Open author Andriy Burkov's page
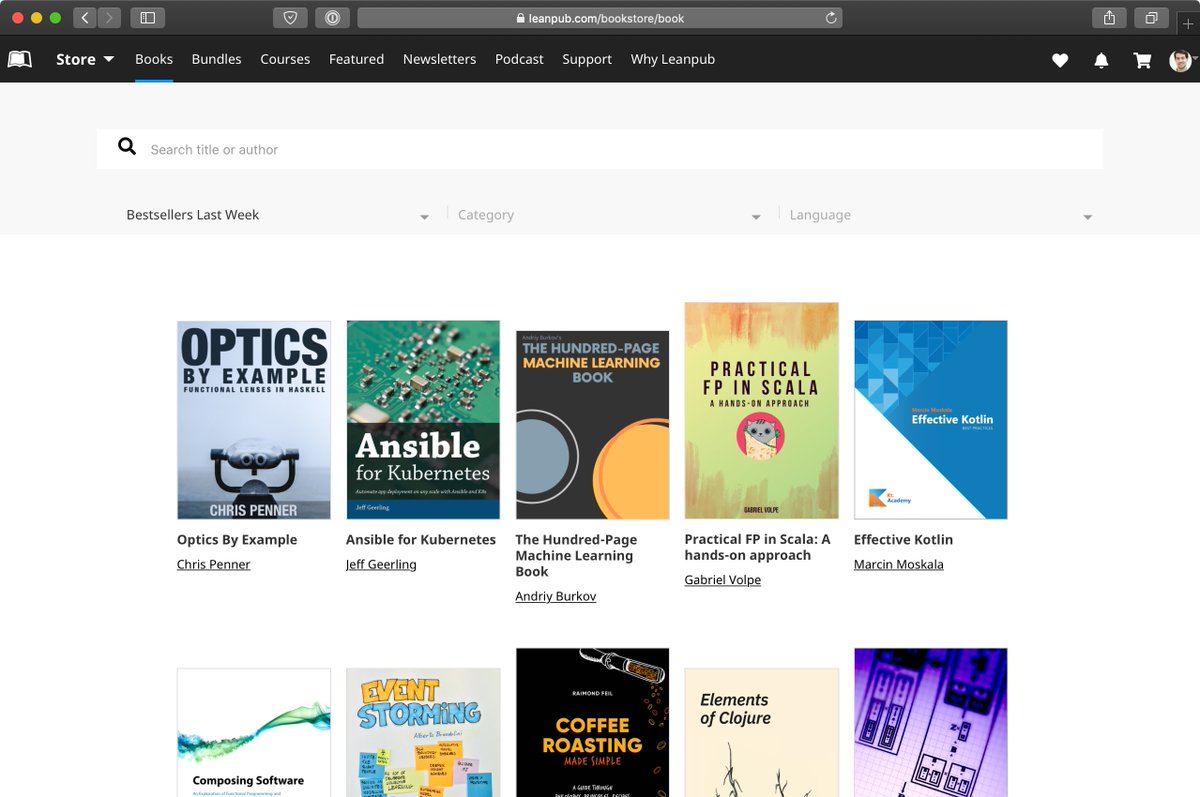This screenshot has width=1200, height=797. (x=555, y=596)
